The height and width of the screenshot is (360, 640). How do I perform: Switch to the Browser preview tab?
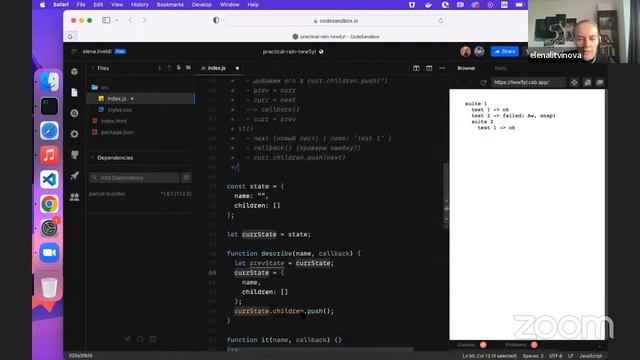point(466,68)
